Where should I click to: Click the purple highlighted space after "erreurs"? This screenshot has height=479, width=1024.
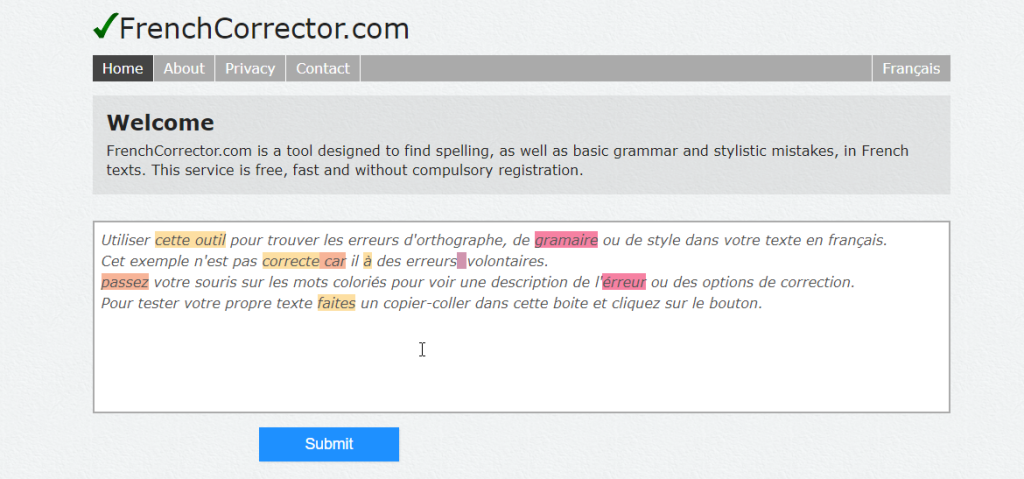(x=461, y=261)
